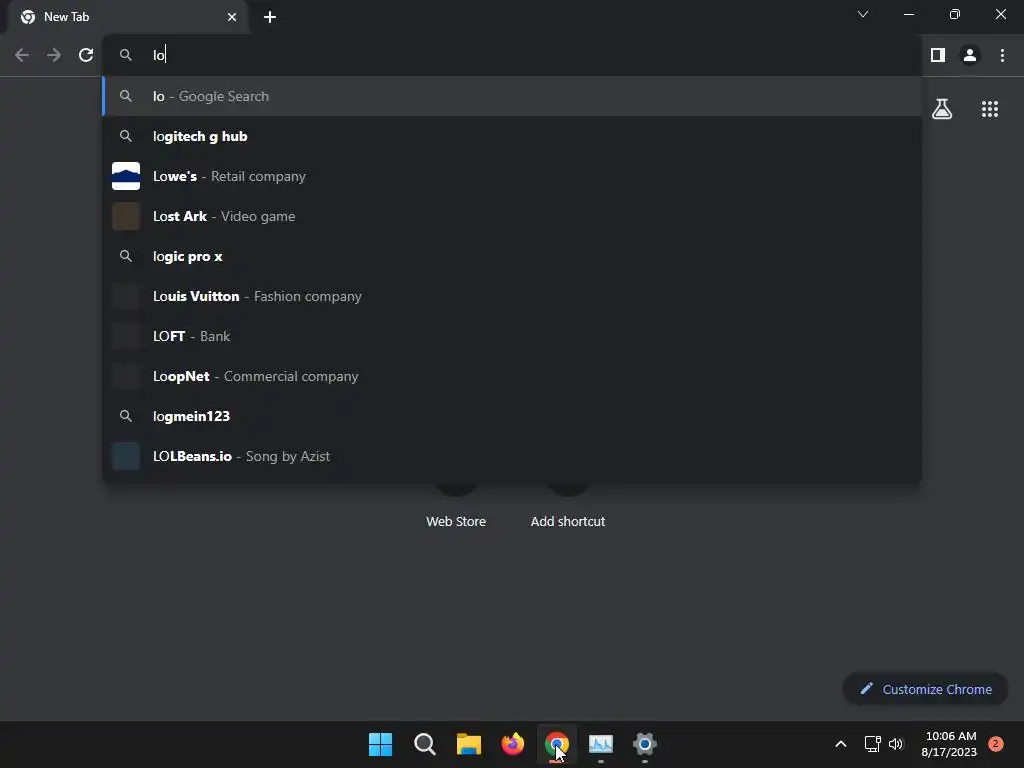1024x768 pixels.
Task: Choose the LOFT Bank suggestion
Action: (512, 336)
